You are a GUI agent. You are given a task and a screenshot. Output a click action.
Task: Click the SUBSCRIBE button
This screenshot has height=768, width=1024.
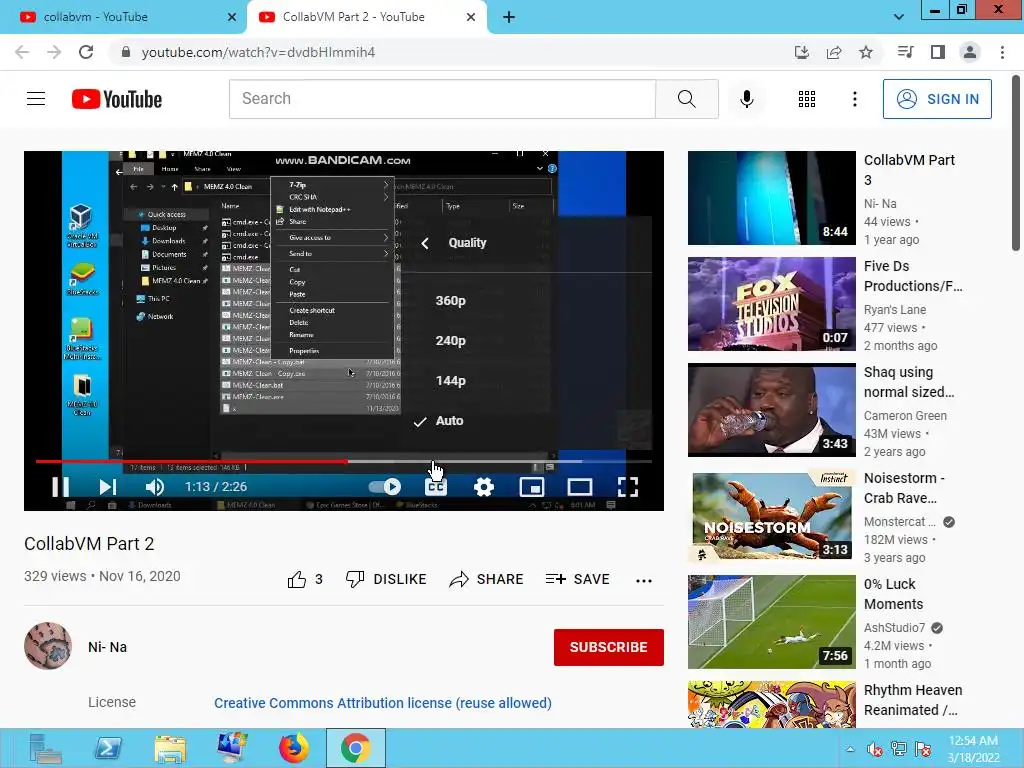(609, 647)
